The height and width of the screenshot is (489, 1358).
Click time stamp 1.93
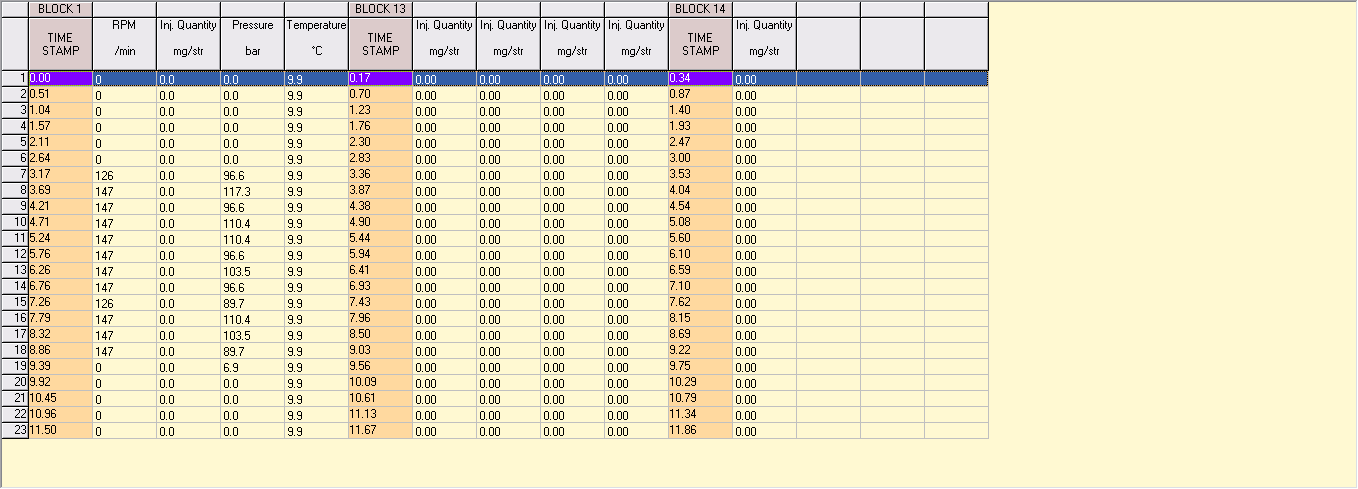pyautogui.click(x=700, y=126)
